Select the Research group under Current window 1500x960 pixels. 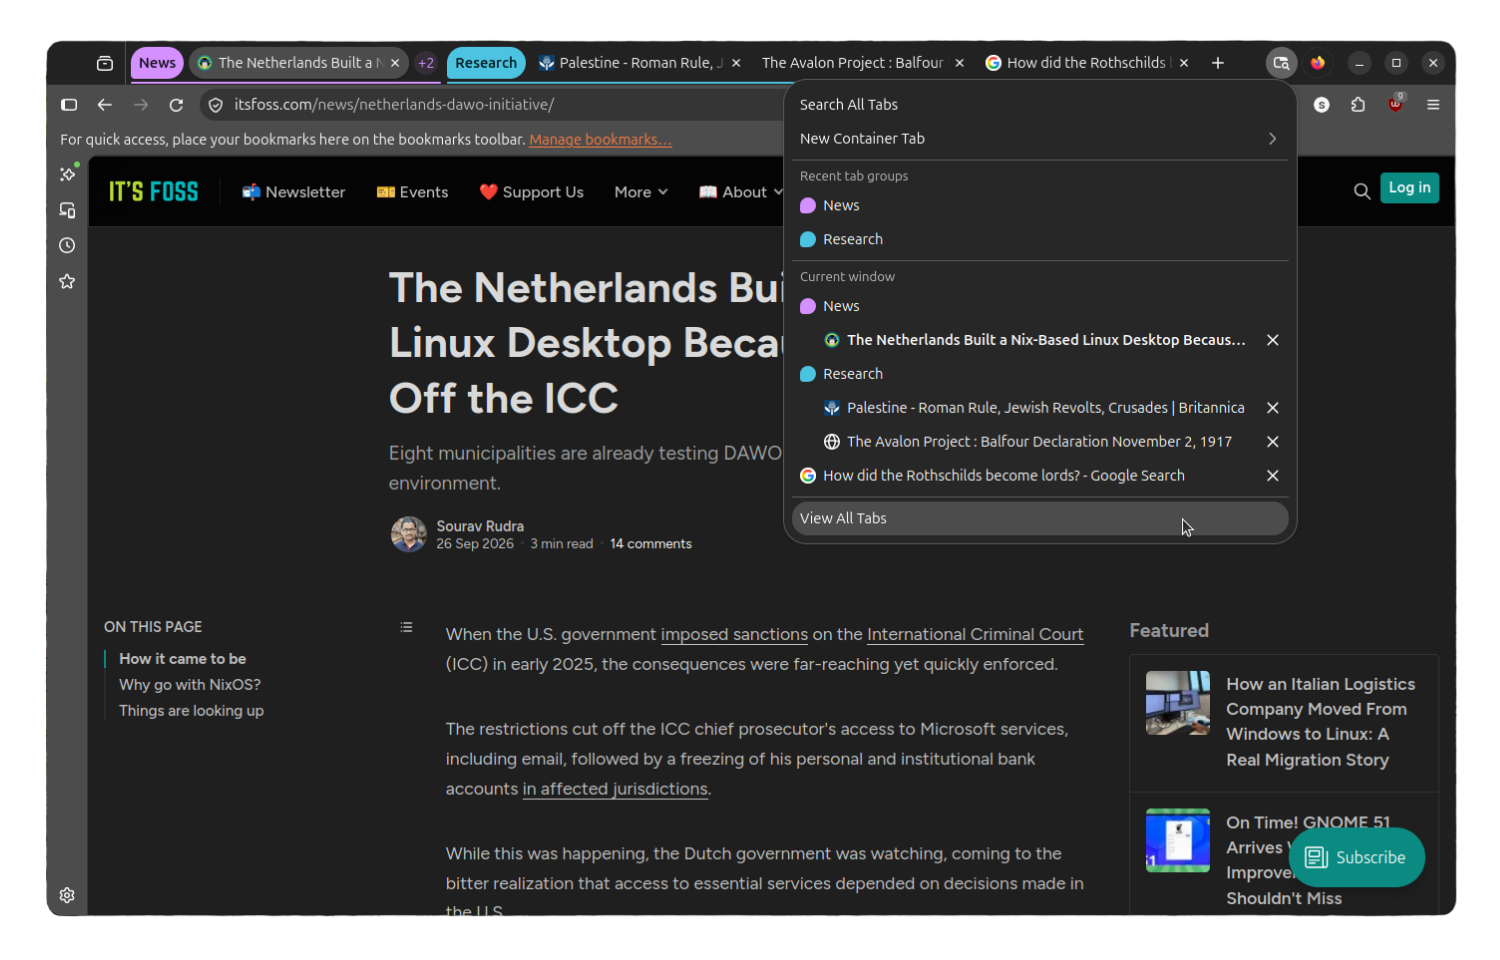pyautogui.click(x=1040, y=375)
